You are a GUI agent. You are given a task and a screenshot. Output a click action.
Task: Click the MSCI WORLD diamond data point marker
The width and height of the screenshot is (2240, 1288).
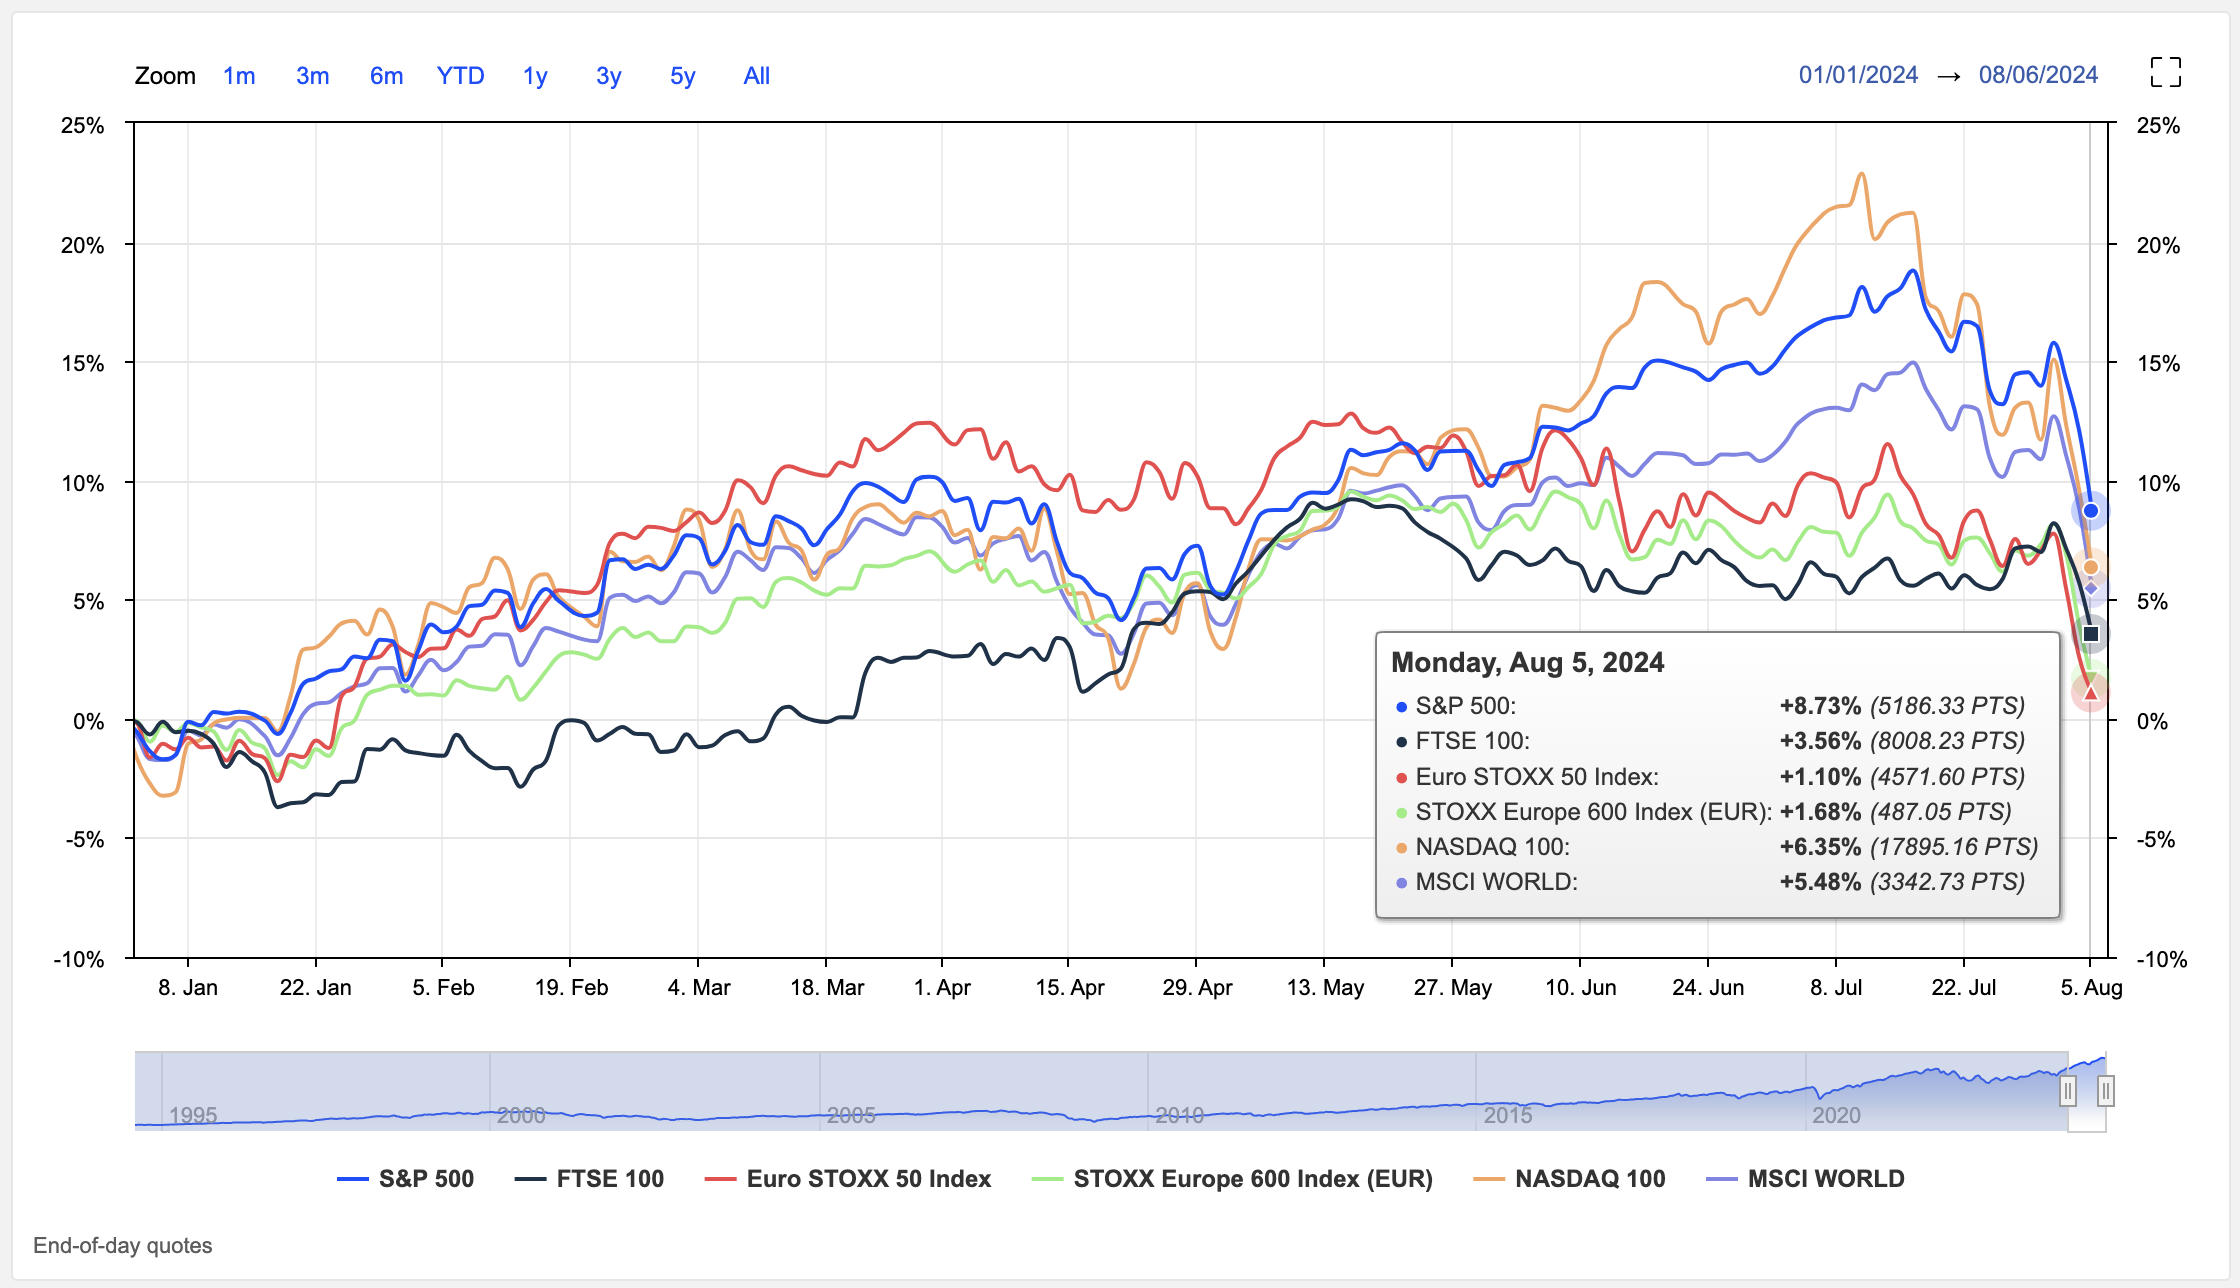tap(2091, 588)
